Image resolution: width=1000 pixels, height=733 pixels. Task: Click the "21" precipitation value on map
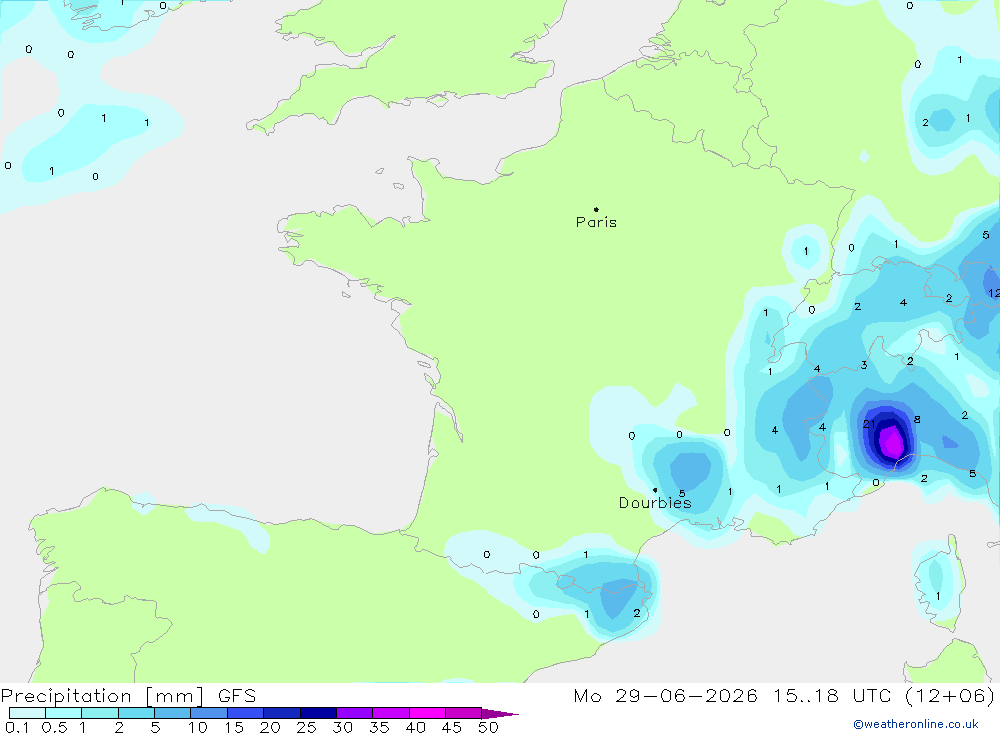coord(869,424)
